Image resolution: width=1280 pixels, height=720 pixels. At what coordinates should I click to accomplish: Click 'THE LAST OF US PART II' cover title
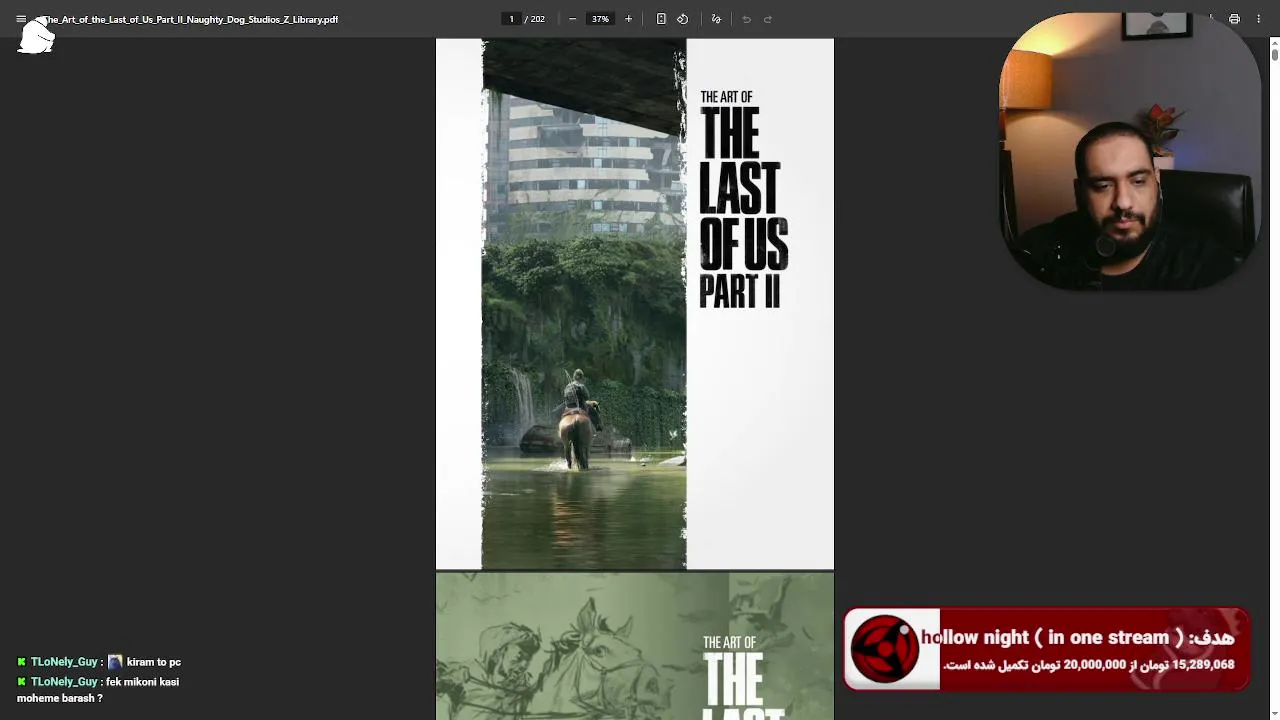pos(743,207)
